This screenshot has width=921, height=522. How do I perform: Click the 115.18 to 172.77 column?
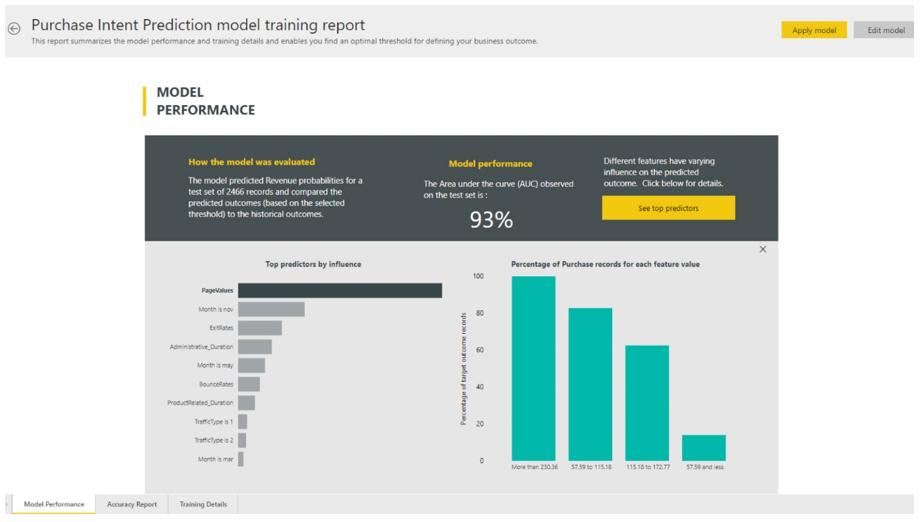647,403
